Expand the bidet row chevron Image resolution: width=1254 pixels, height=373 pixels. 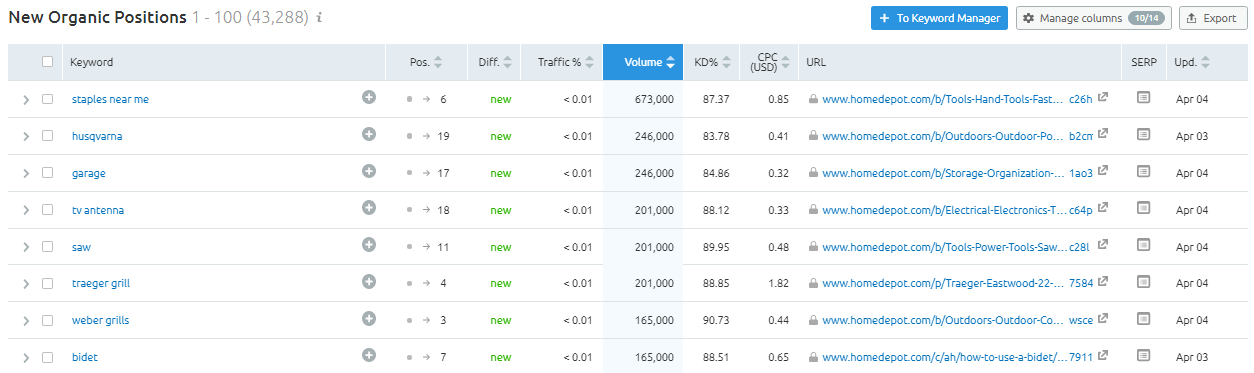26,357
